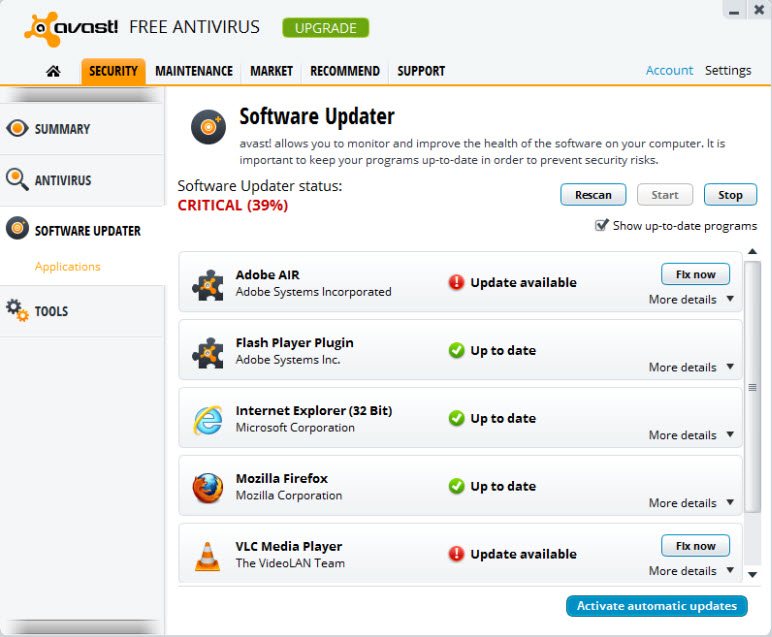Click the Stop button
Viewport: 772px width, 637px height.
(x=730, y=195)
